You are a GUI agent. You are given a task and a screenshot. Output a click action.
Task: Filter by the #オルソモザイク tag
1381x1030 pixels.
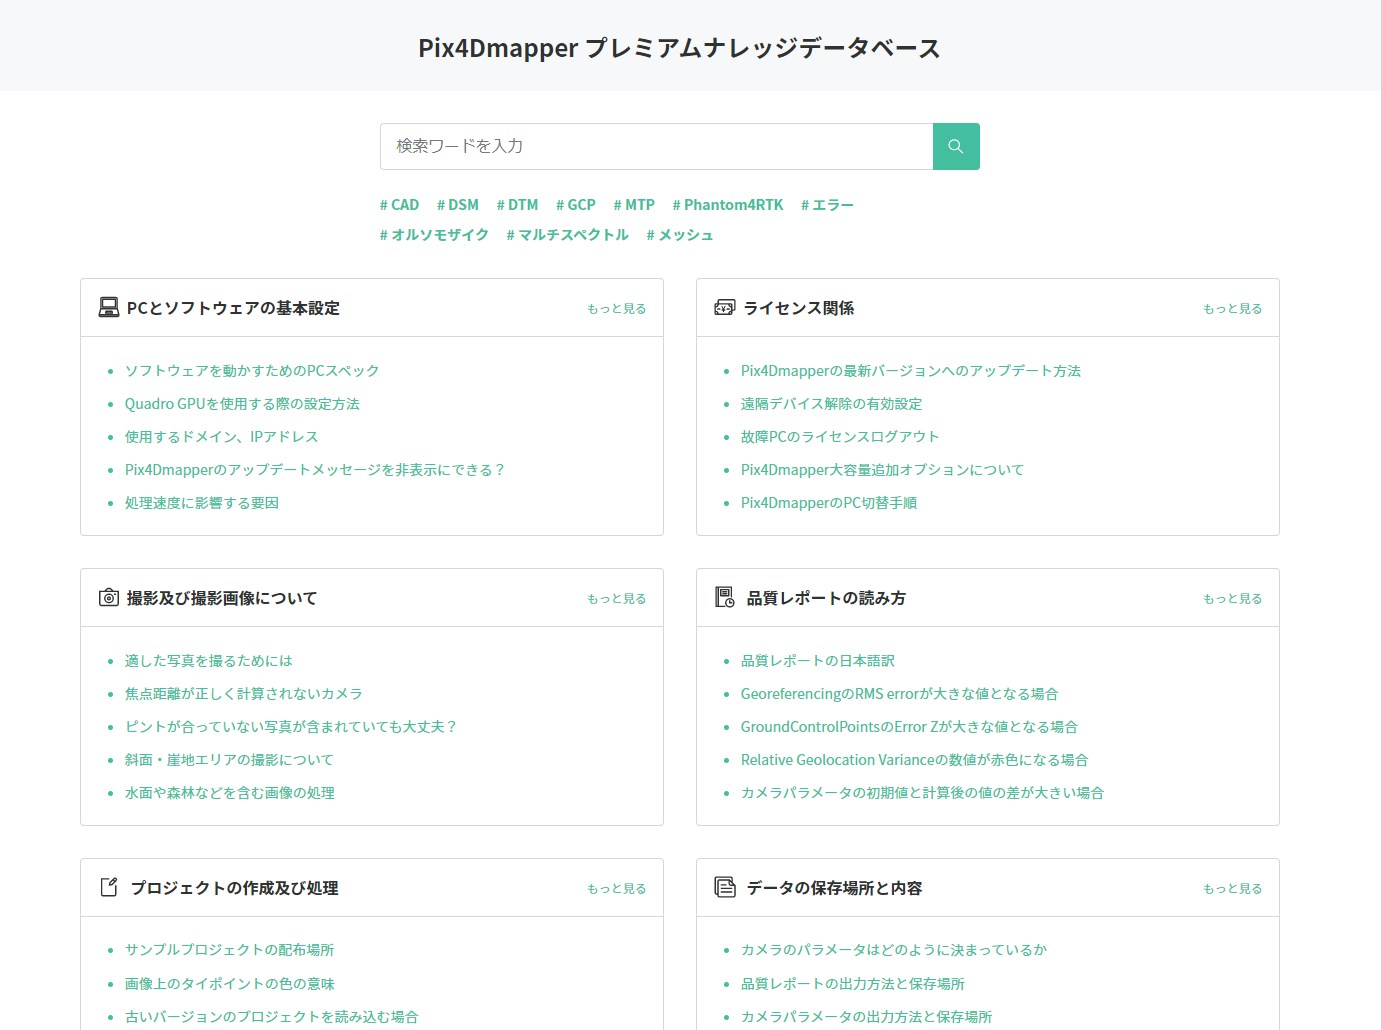434,235
